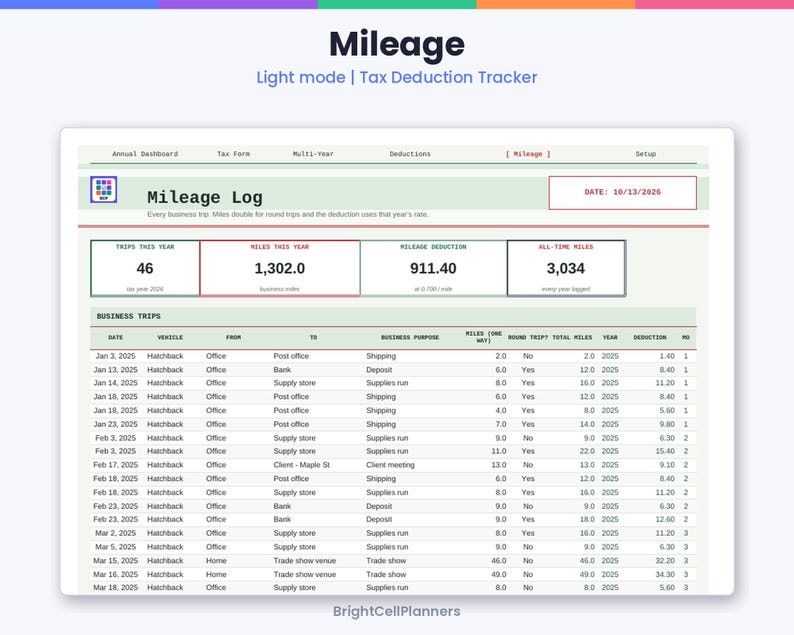The height and width of the screenshot is (635, 794).
Task: Click the BrightCellPlanners brand text
Action: point(396,611)
